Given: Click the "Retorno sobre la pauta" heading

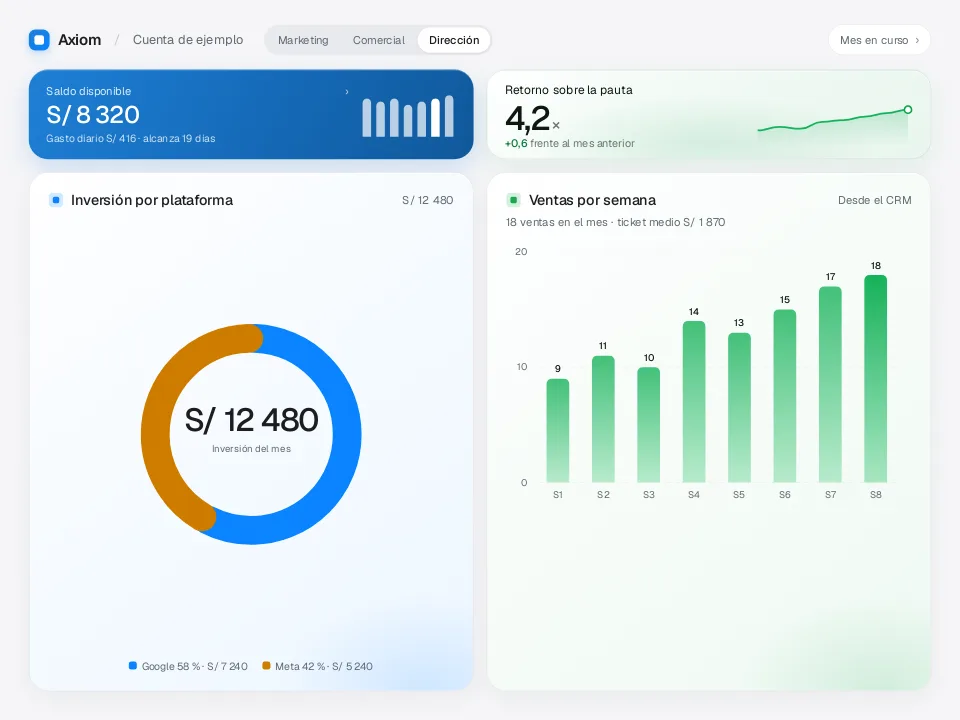Looking at the screenshot, I should (x=569, y=90).
